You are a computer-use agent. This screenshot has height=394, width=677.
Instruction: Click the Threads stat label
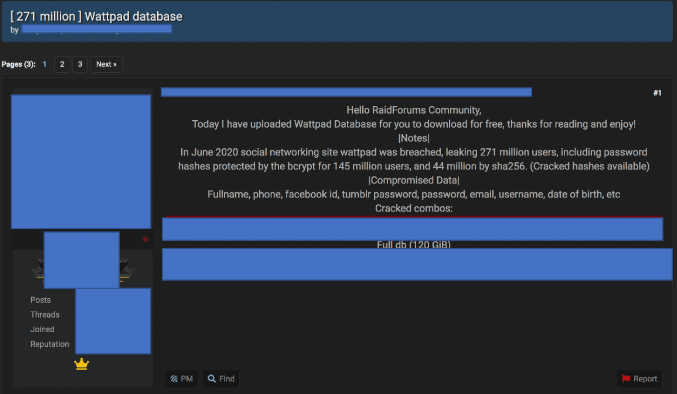(x=45, y=315)
